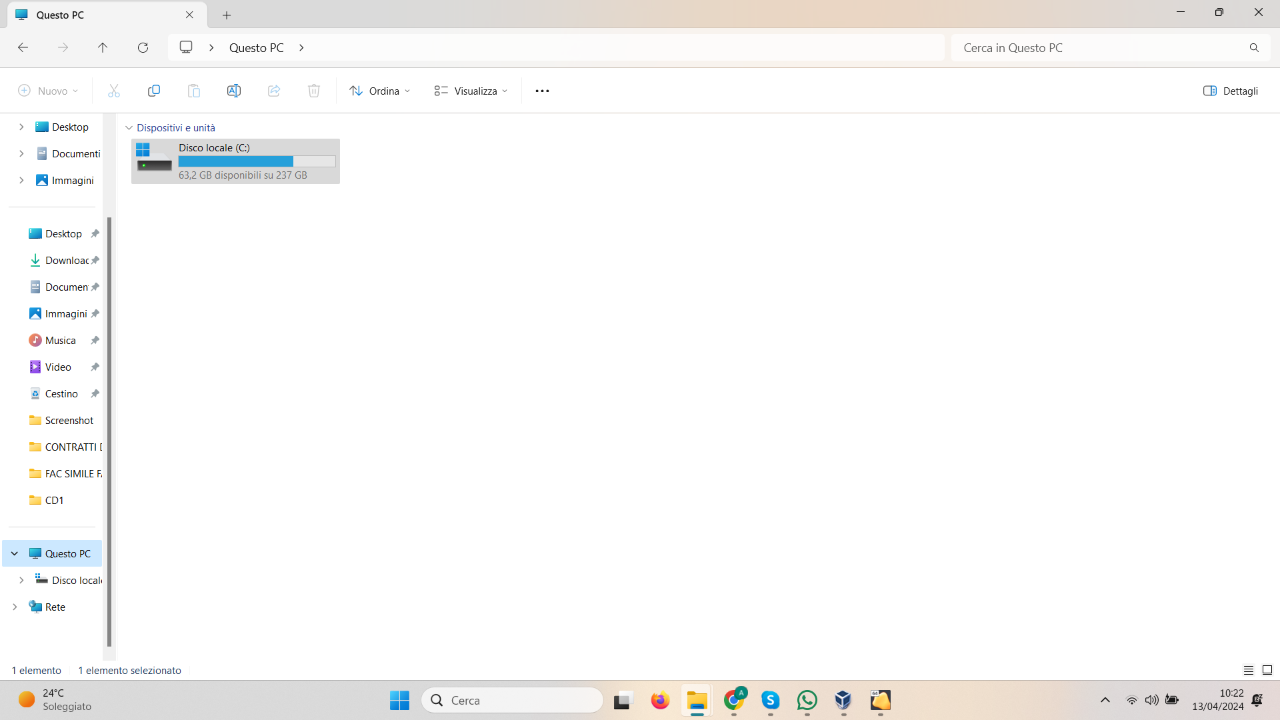1280x720 pixels.
Task: Click Questo PC in the address breadcrumb
Action: click(256, 47)
